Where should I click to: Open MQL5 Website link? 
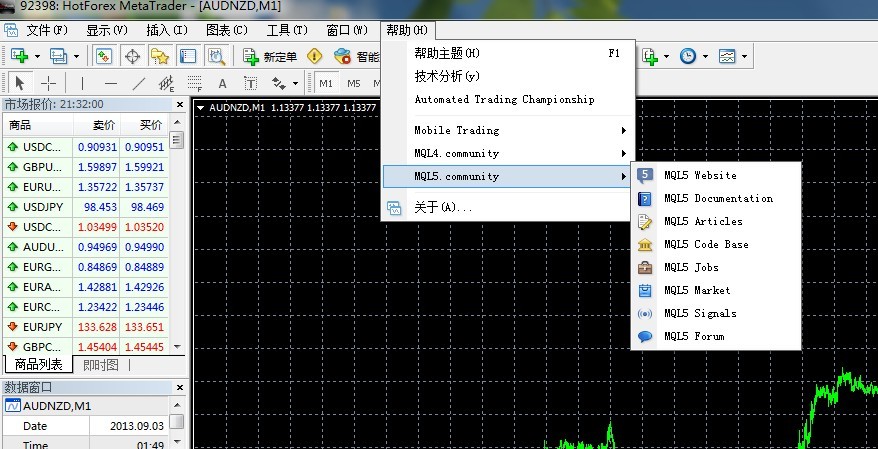[716, 175]
